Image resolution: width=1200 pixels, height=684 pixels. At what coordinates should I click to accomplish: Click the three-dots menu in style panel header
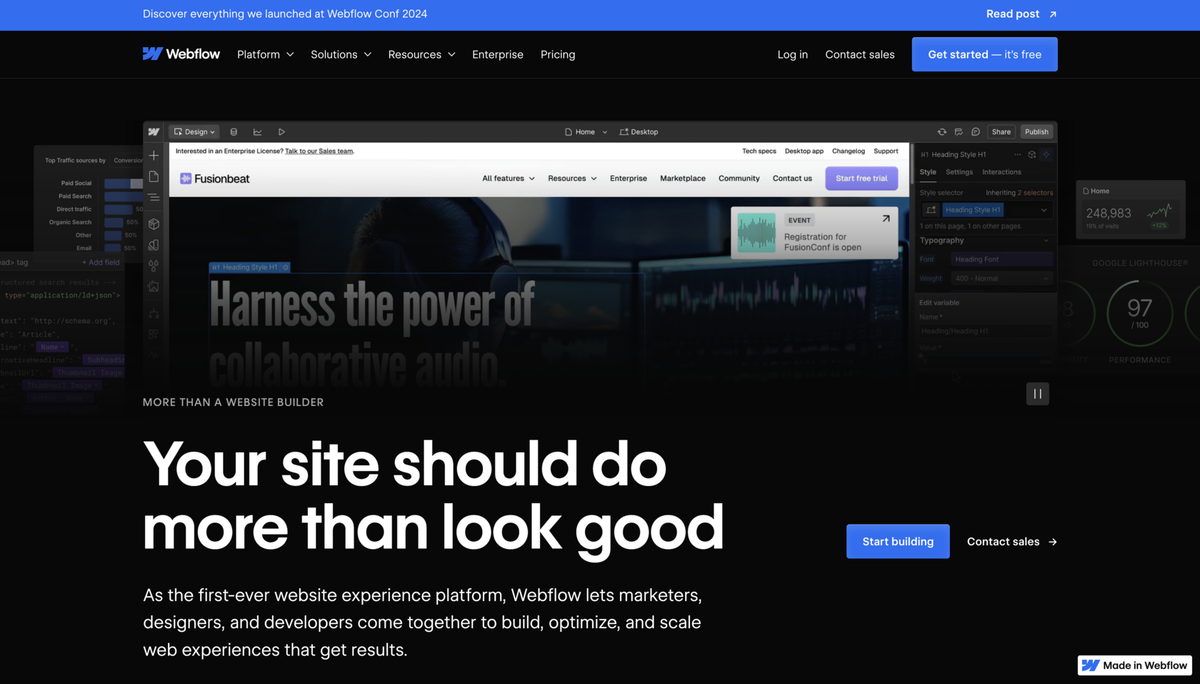tap(1018, 155)
